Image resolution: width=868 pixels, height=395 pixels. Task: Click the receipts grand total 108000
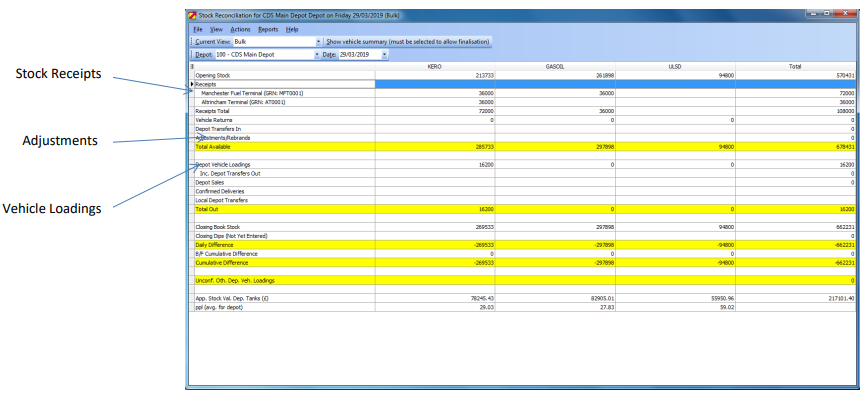tap(845, 111)
